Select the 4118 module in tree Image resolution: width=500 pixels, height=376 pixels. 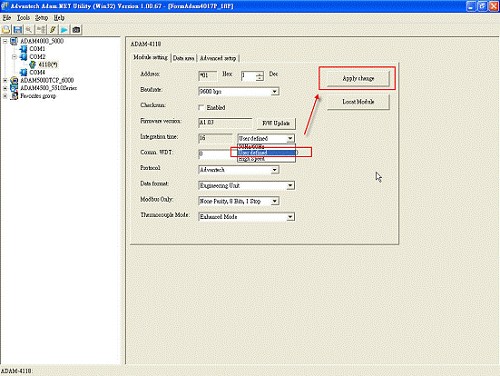tap(48, 64)
